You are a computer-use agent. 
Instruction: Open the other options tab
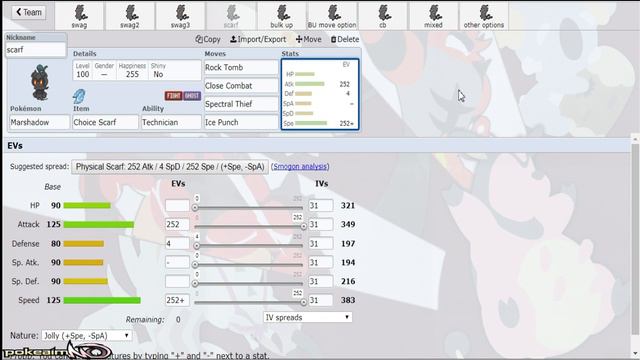[x=484, y=16]
